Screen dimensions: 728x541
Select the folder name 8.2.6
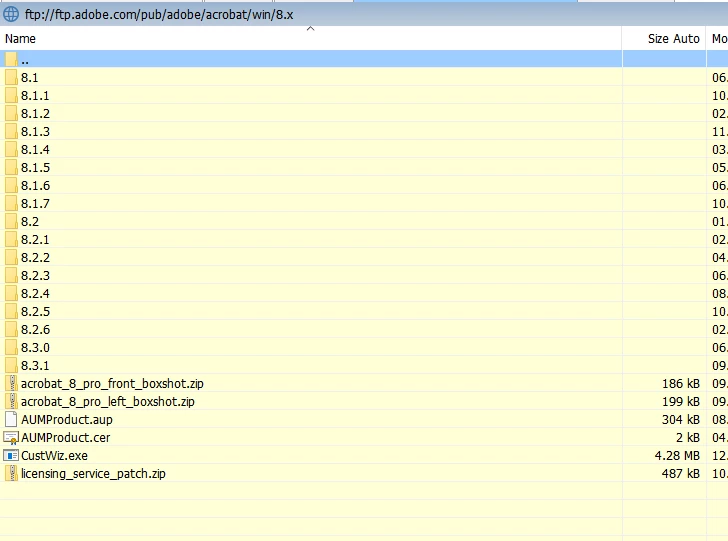tap(35, 330)
